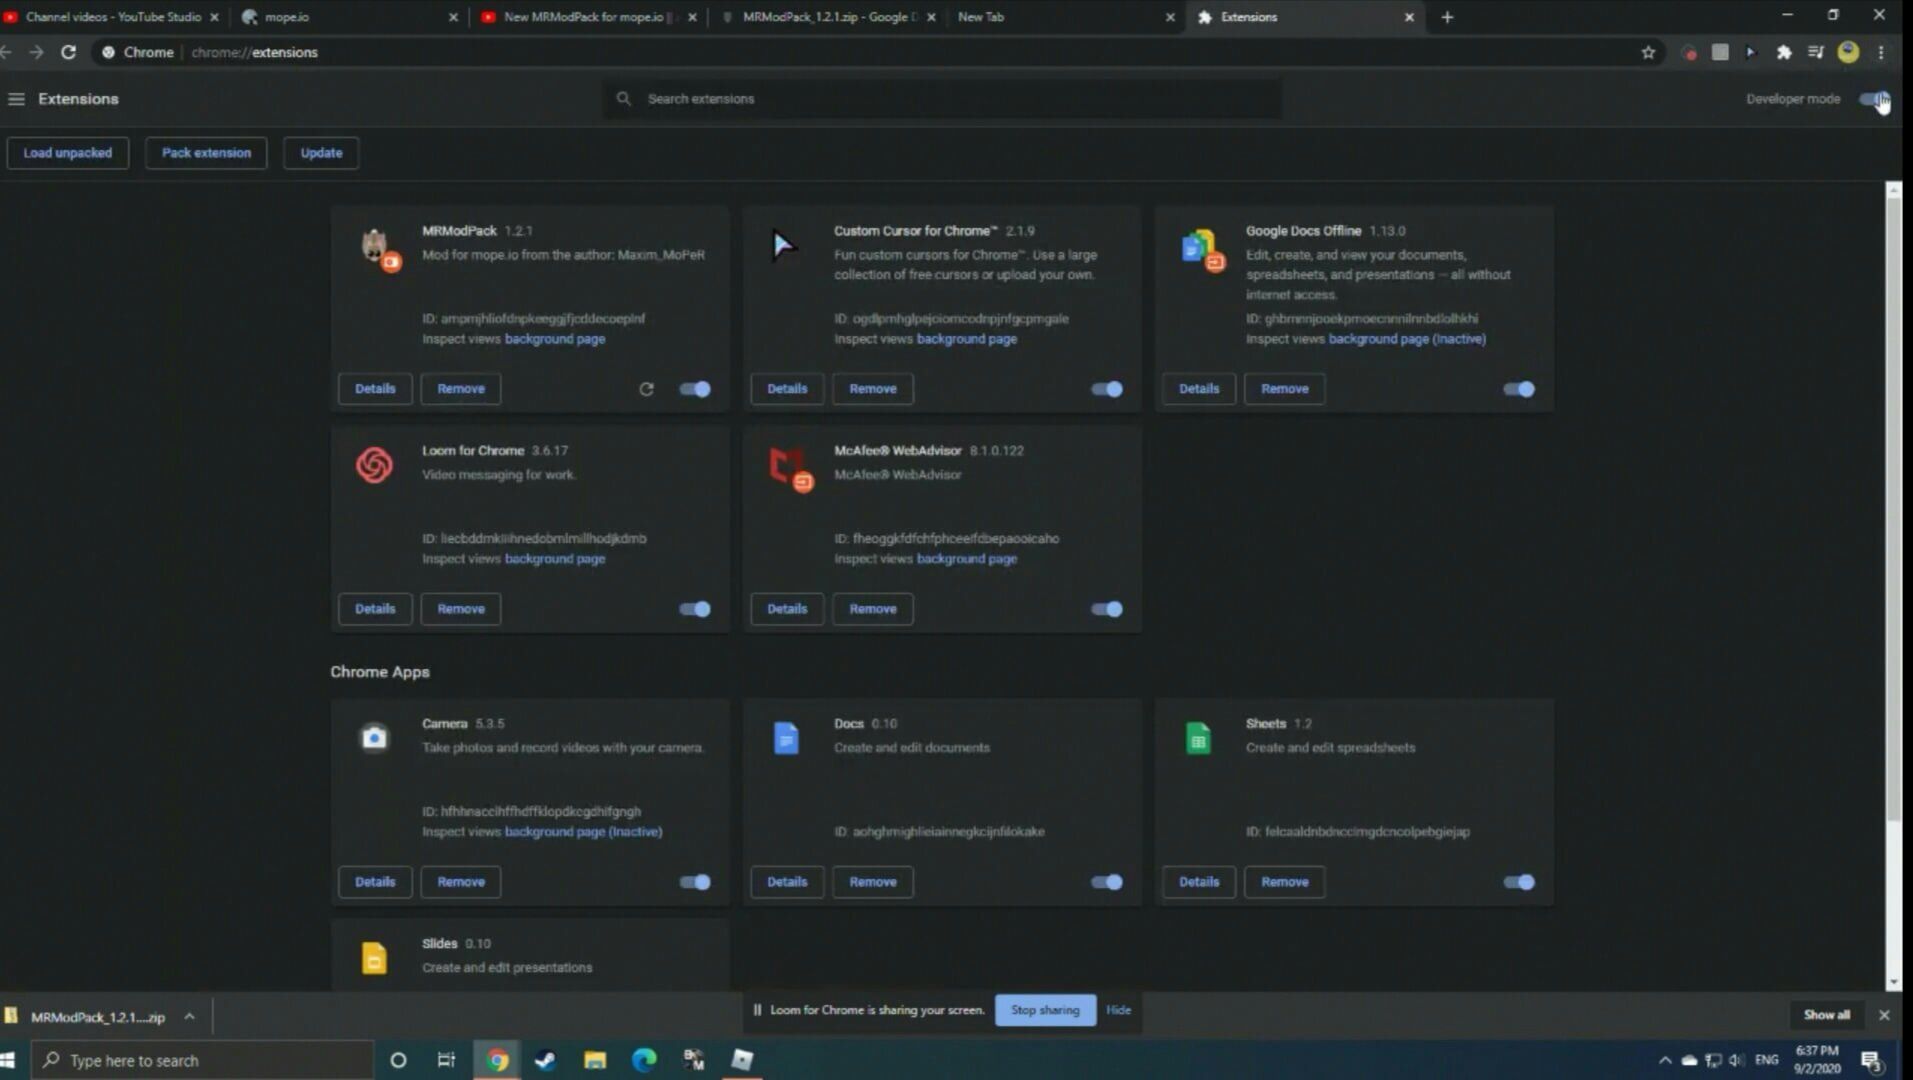Open the media control toolbar icon
The width and height of the screenshot is (1913, 1080).
[1816, 52]
